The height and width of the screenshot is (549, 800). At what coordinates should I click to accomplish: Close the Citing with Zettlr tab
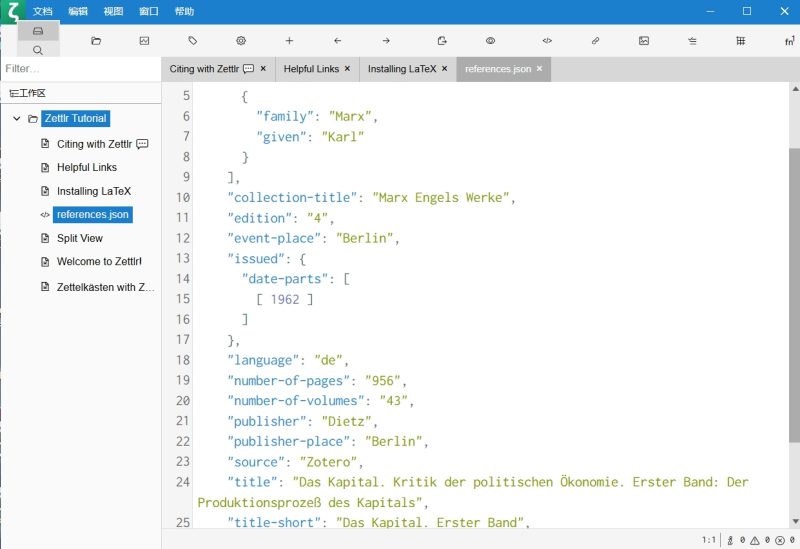[x=263, y=68]
